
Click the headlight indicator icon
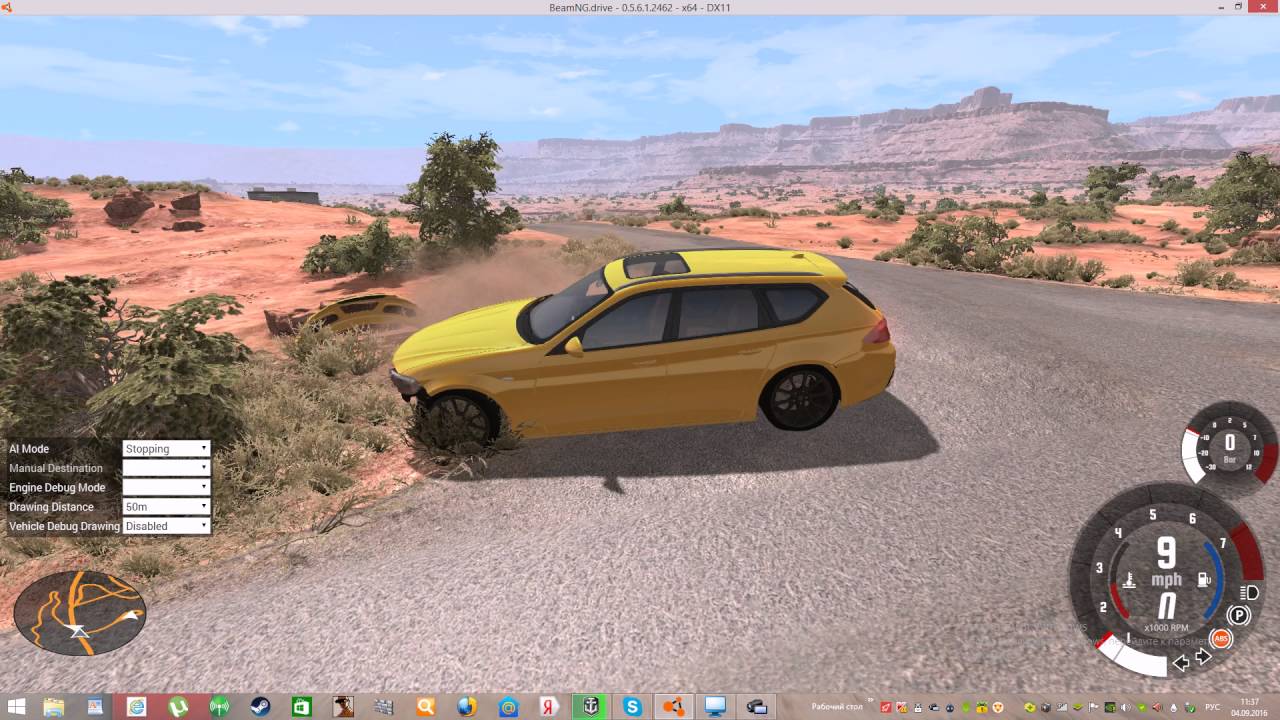click(1248, 593)
